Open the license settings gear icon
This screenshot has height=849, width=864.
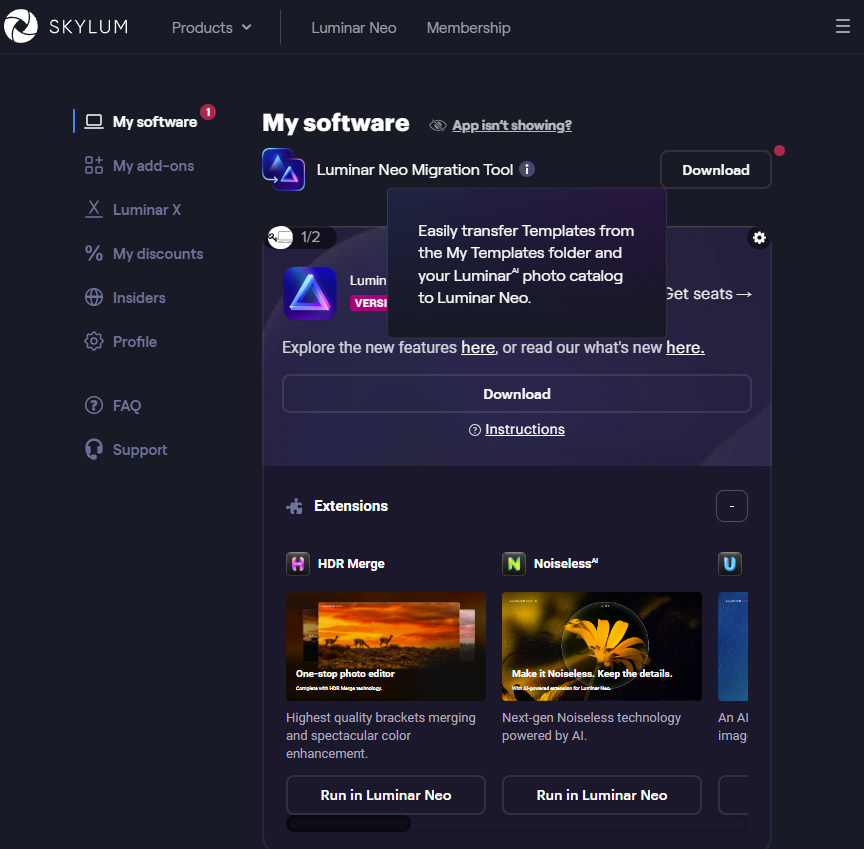pyautogui.click(x=759, y=237)
